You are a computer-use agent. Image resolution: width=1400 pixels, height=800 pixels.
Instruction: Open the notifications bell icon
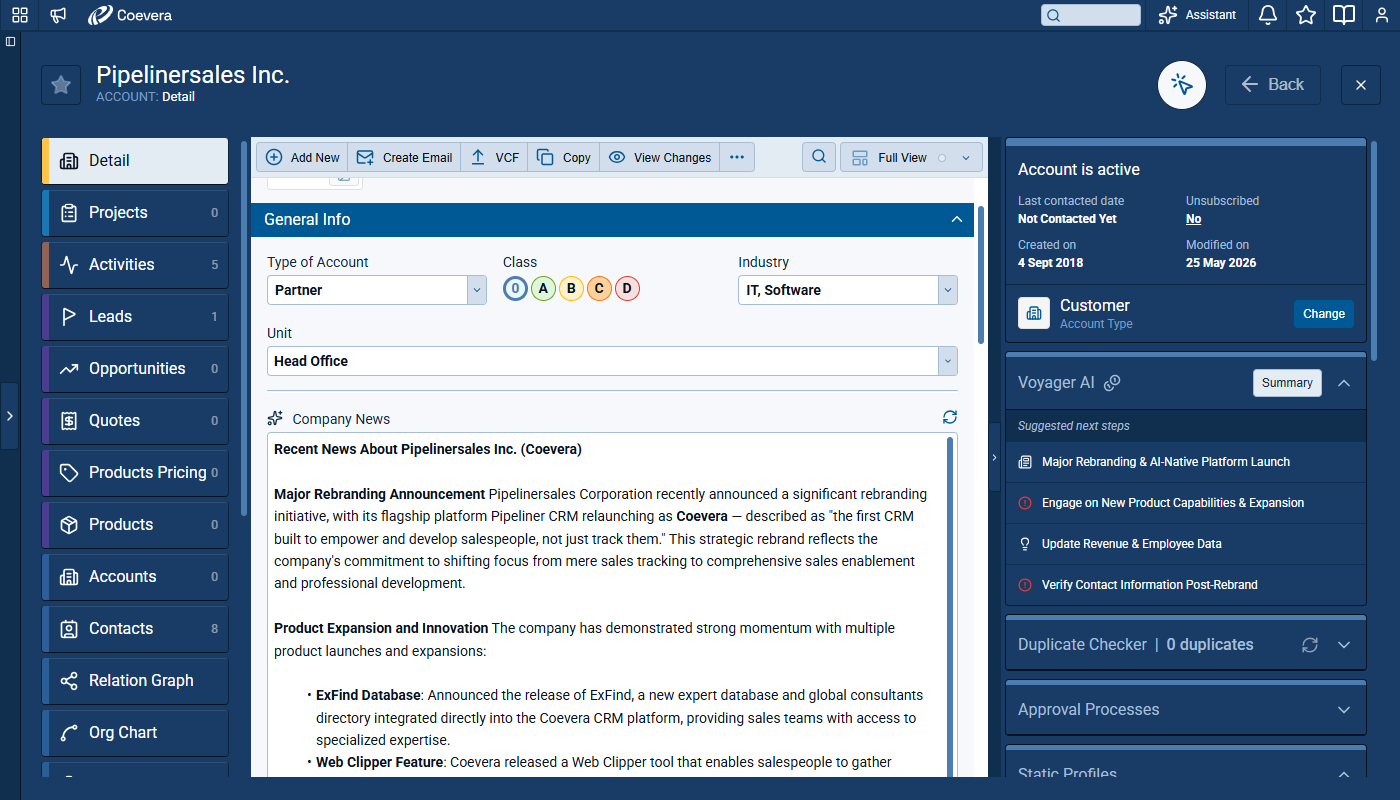(1268, 15)
